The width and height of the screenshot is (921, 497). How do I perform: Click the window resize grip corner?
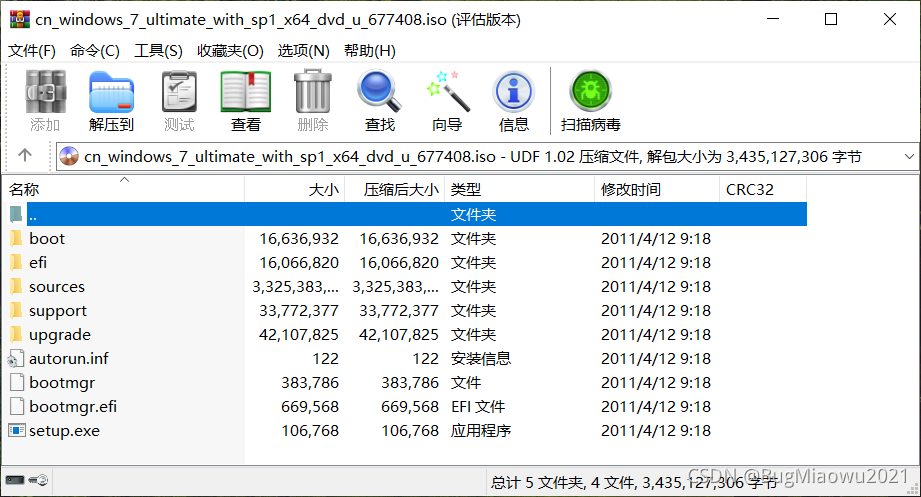(913, 489)
